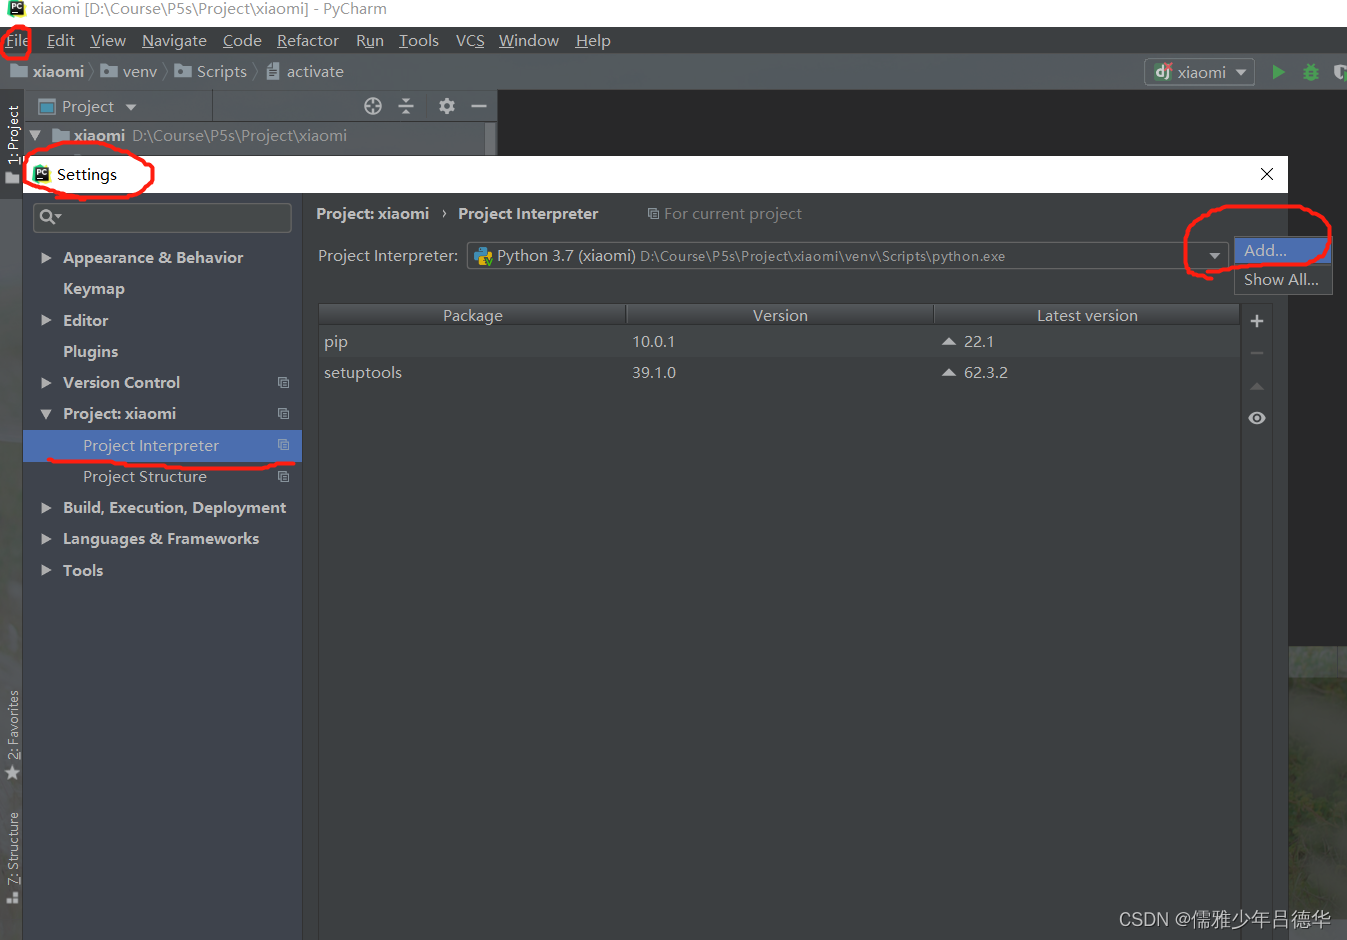Click the collapse all icon in Project panel

406,106
